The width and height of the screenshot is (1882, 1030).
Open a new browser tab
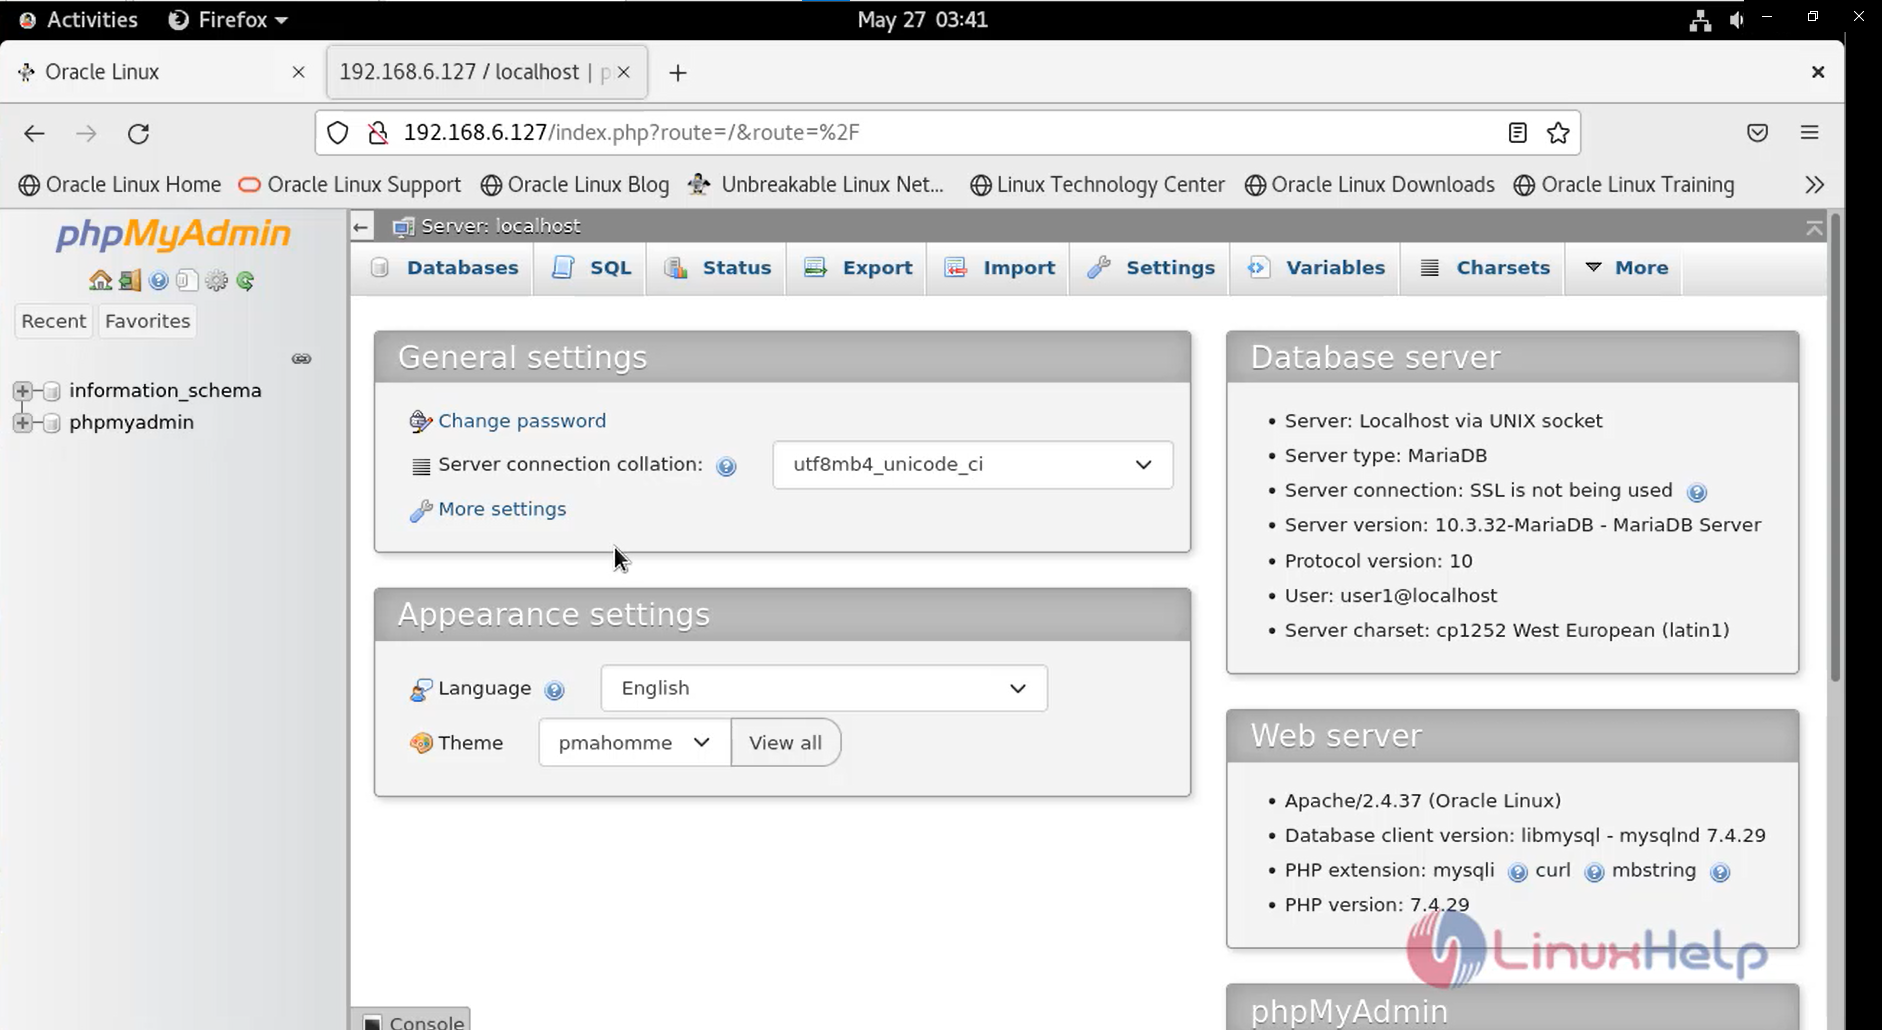(677, 73)
